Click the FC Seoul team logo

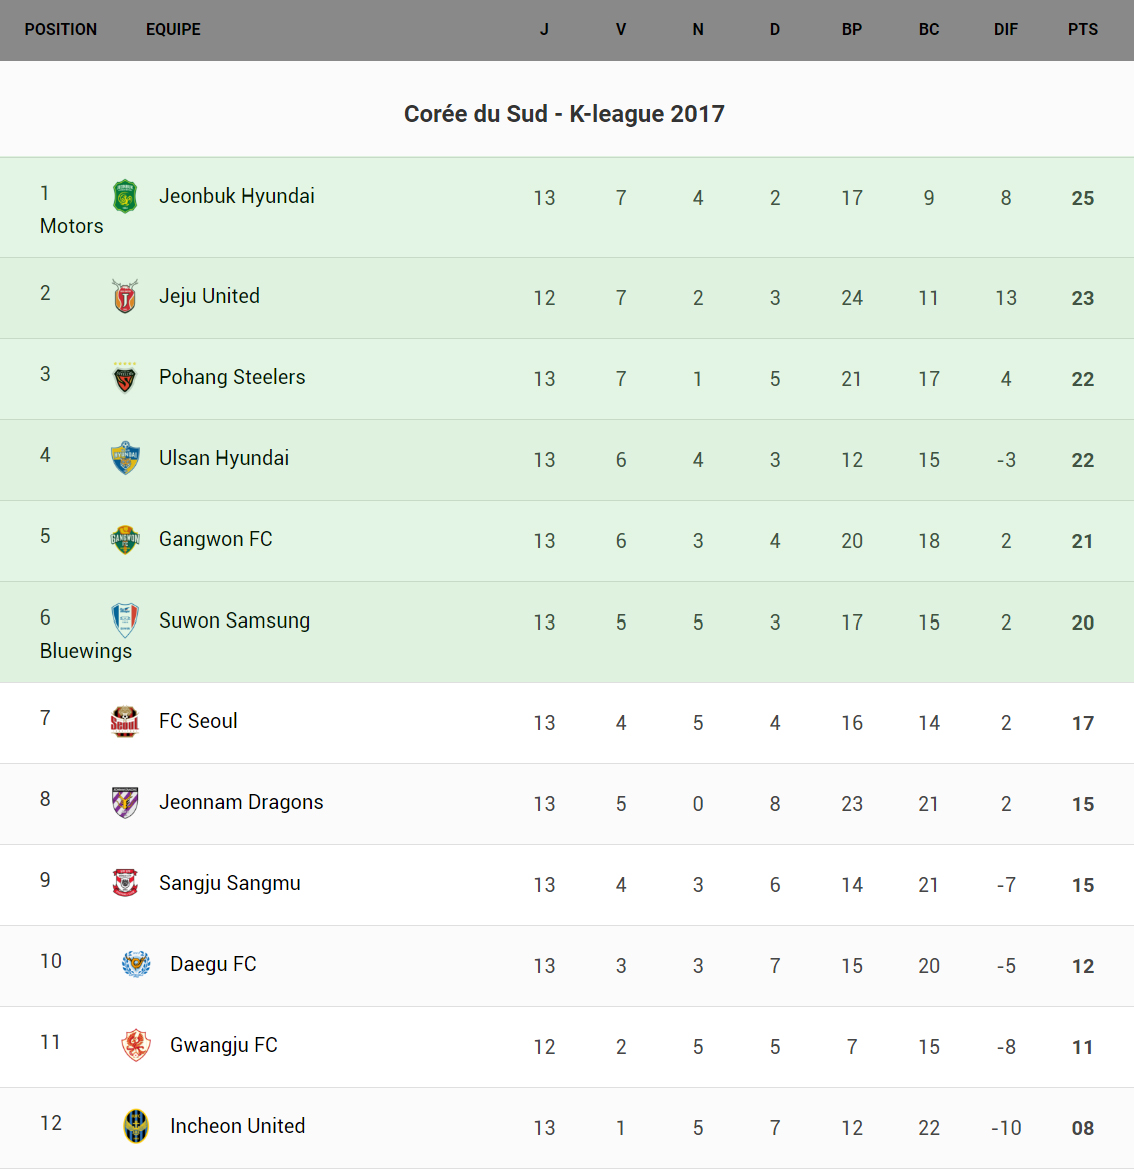[x=125, y=722]
